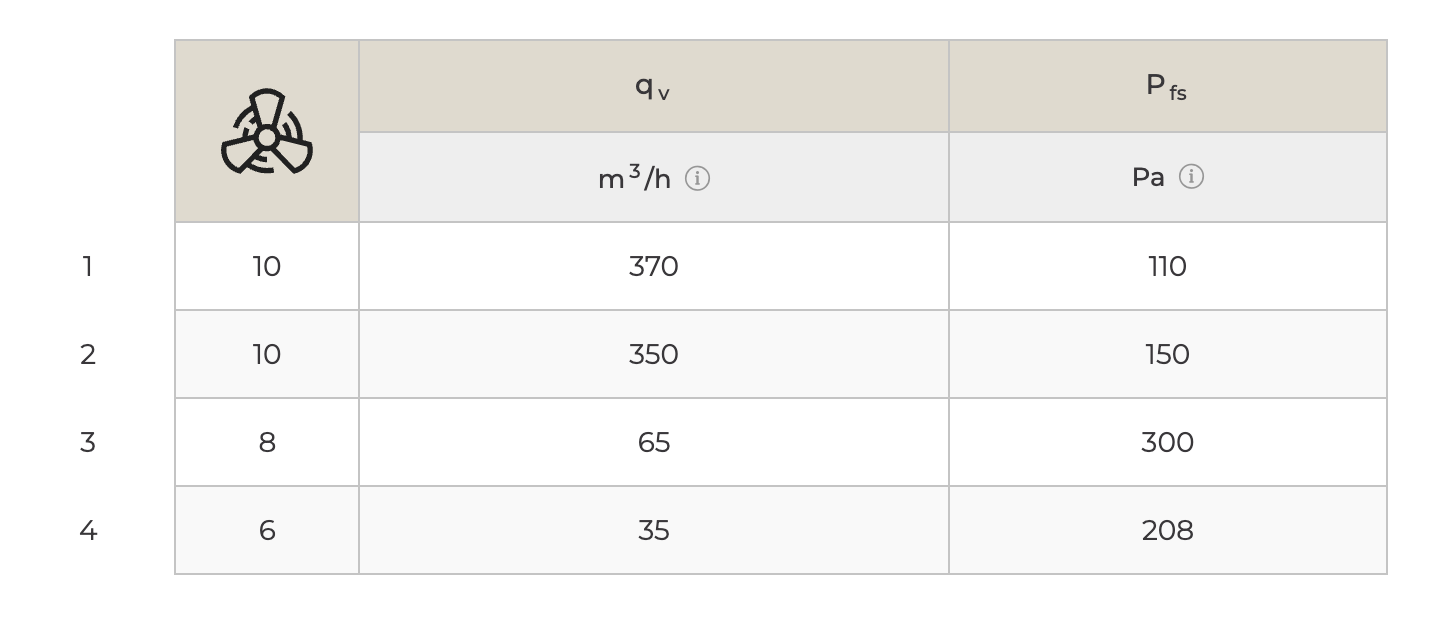Select row number 1
This screenshot has height=626, width=1452.
88,267
